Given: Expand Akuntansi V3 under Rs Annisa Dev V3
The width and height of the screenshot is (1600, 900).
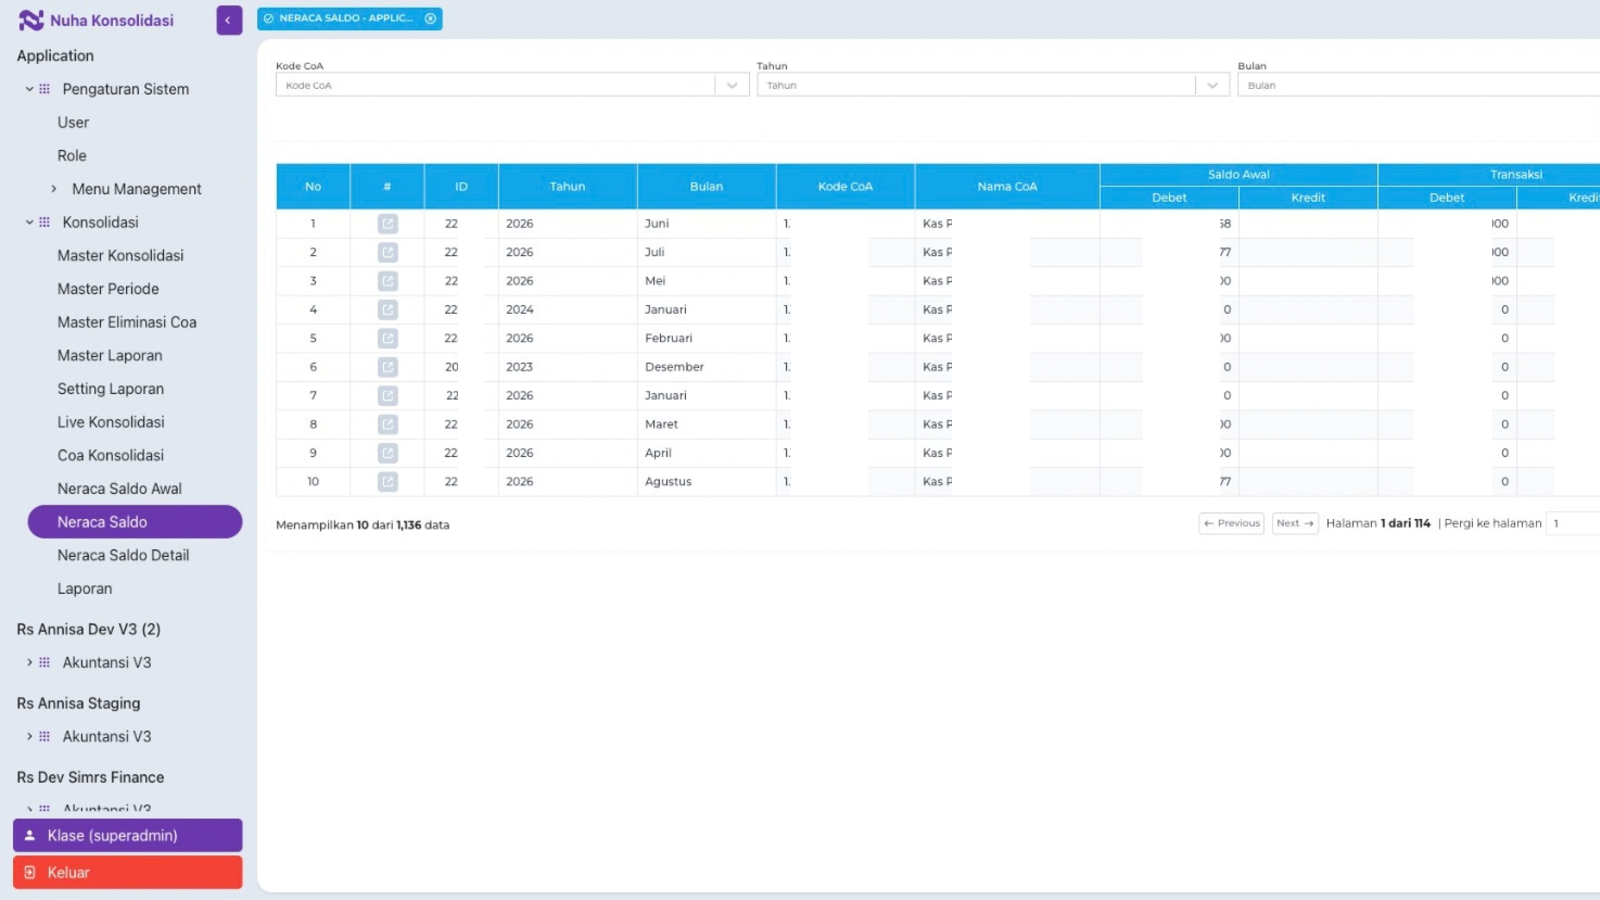Looking at the screenshot, I should click(30, 662).
